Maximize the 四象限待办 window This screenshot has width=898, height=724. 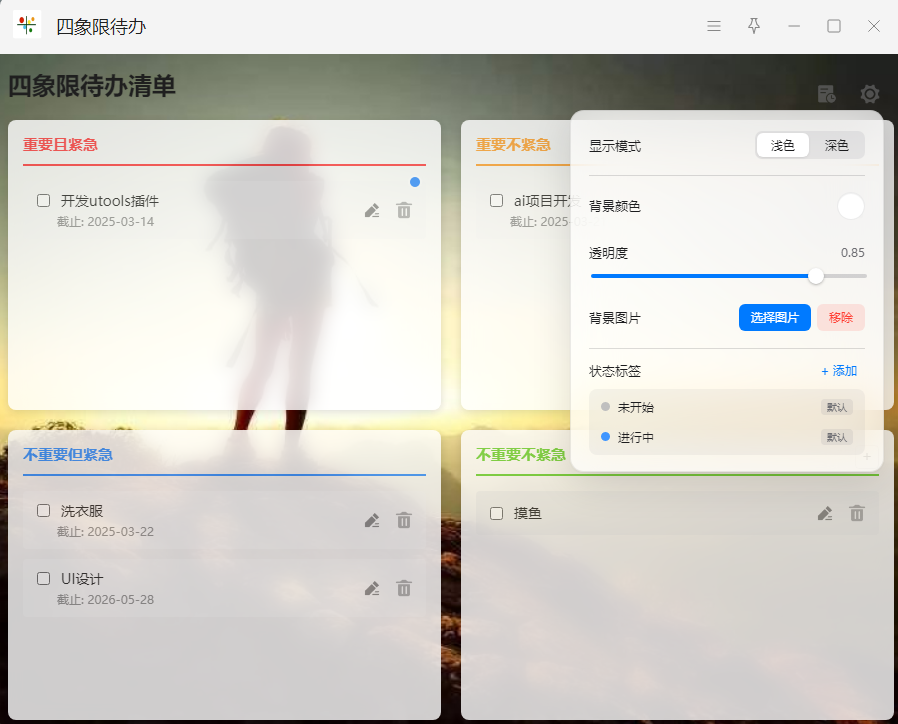834,26
